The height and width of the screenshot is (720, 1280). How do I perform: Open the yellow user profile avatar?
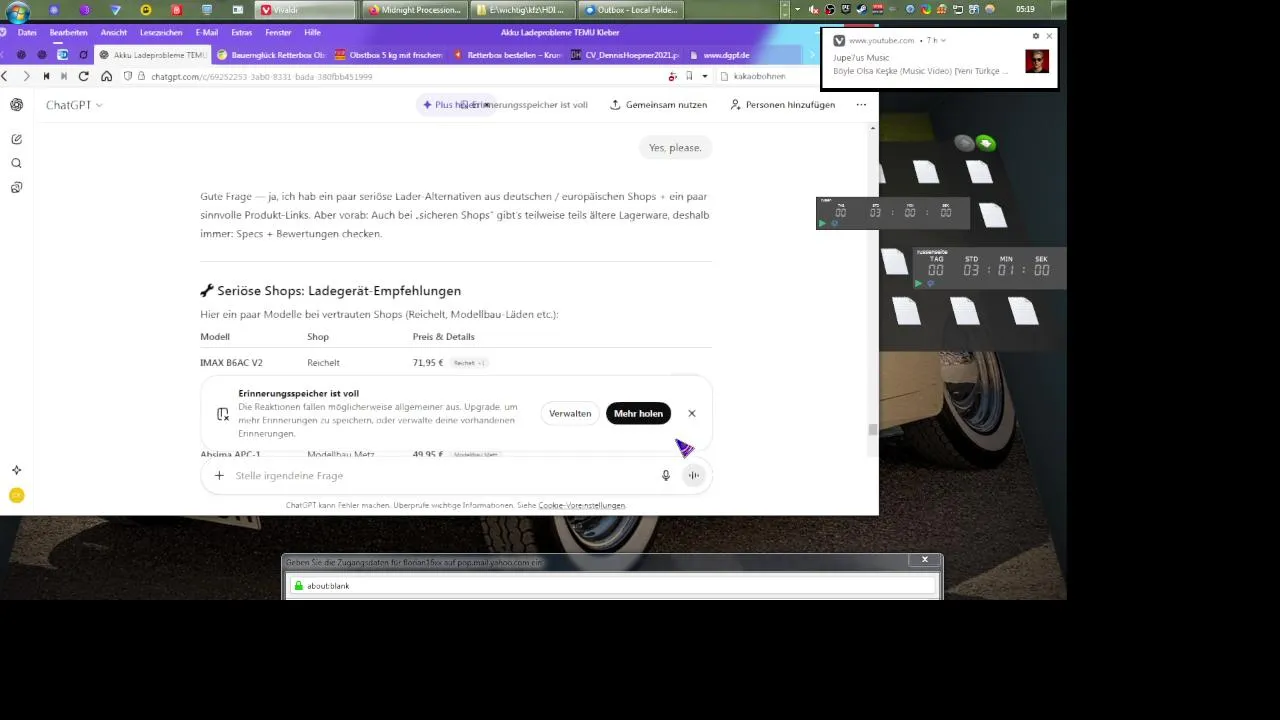tap(16, 495)
